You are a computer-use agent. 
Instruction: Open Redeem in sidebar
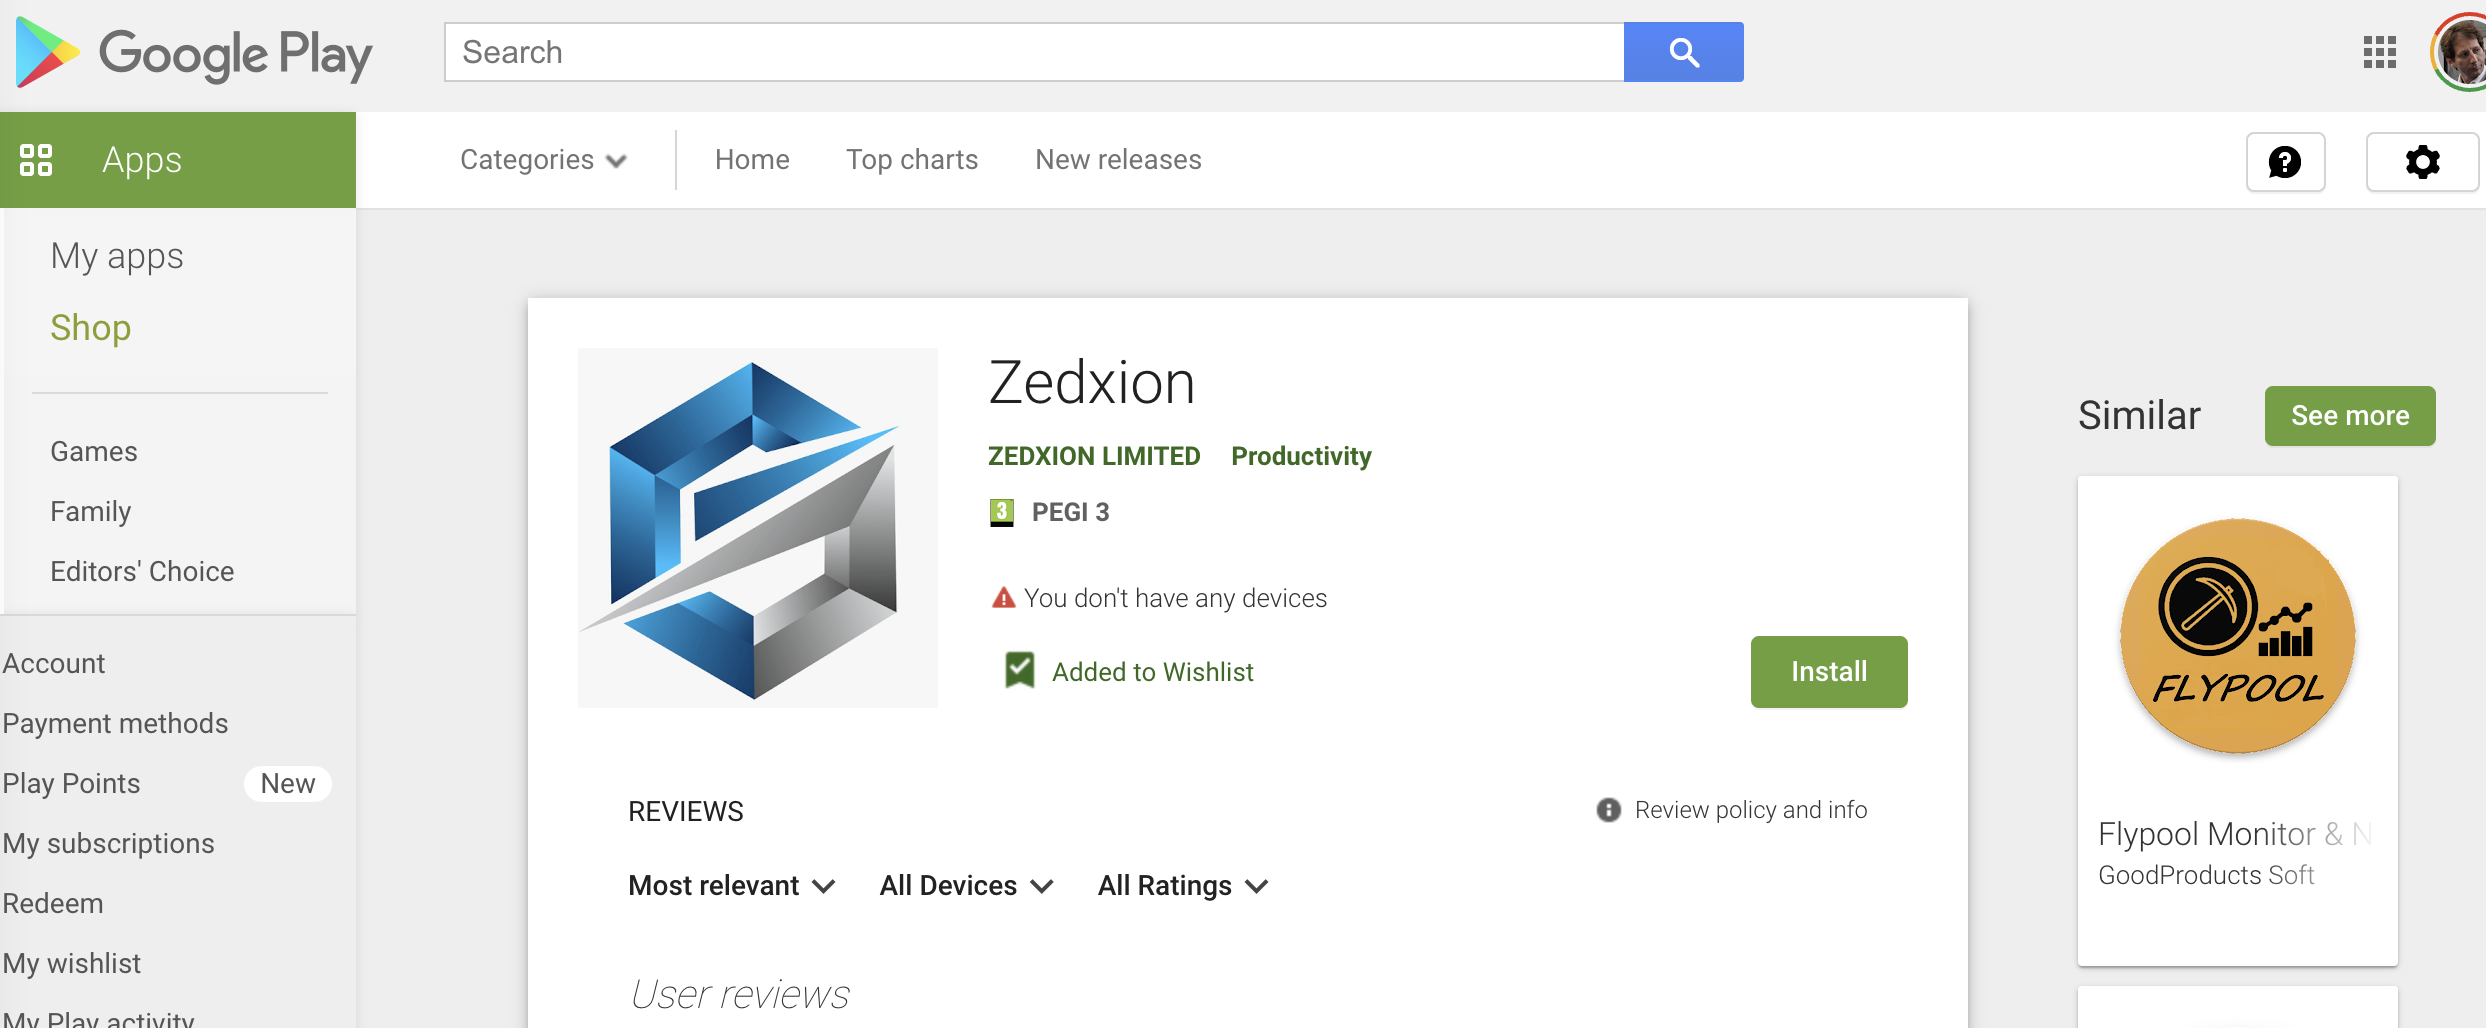tap(53, 904)
